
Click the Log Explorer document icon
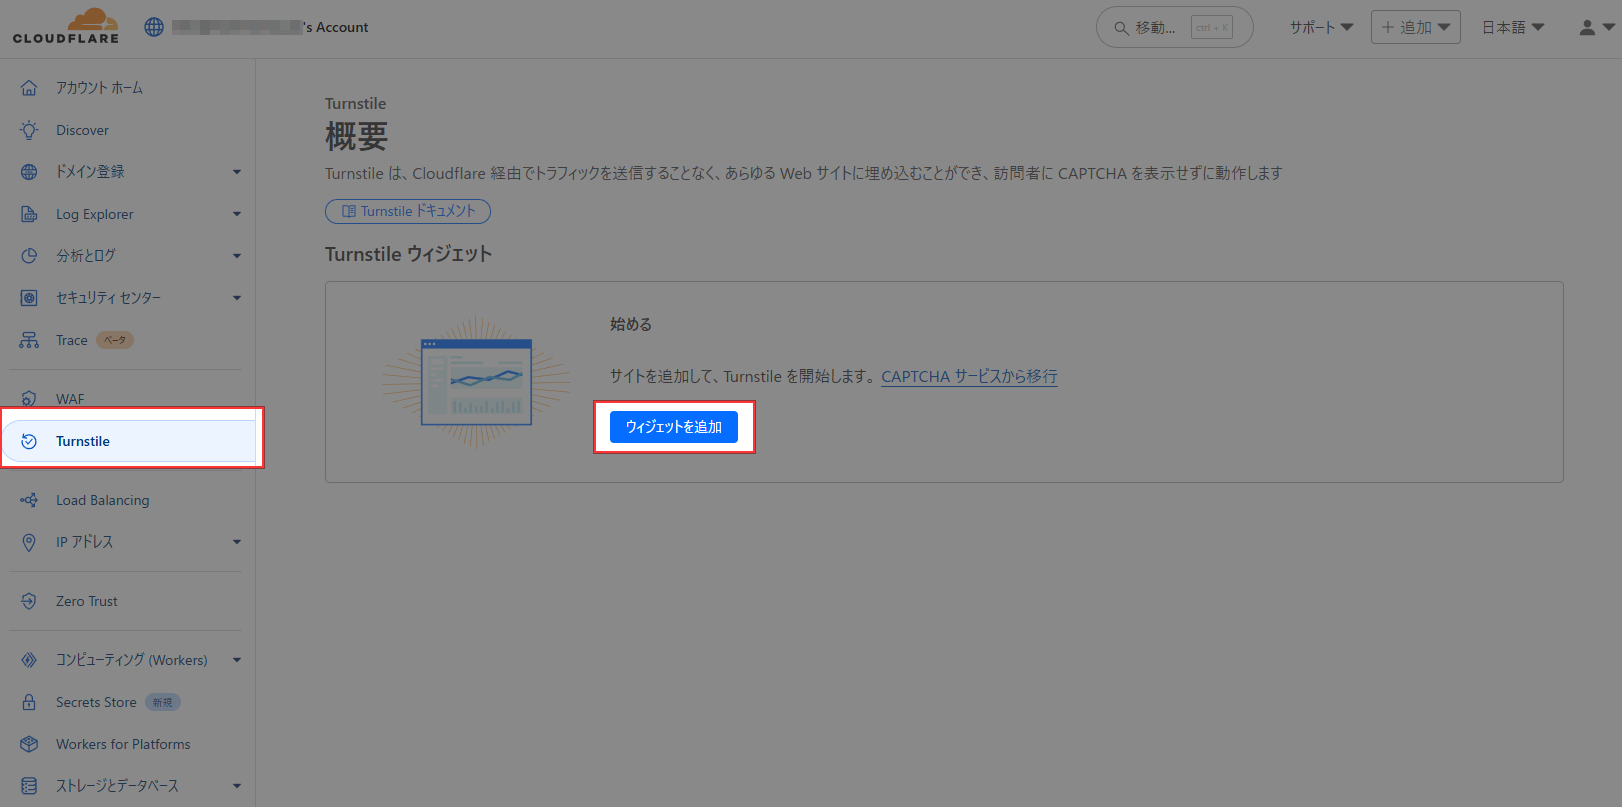click(x=29, y=214)
